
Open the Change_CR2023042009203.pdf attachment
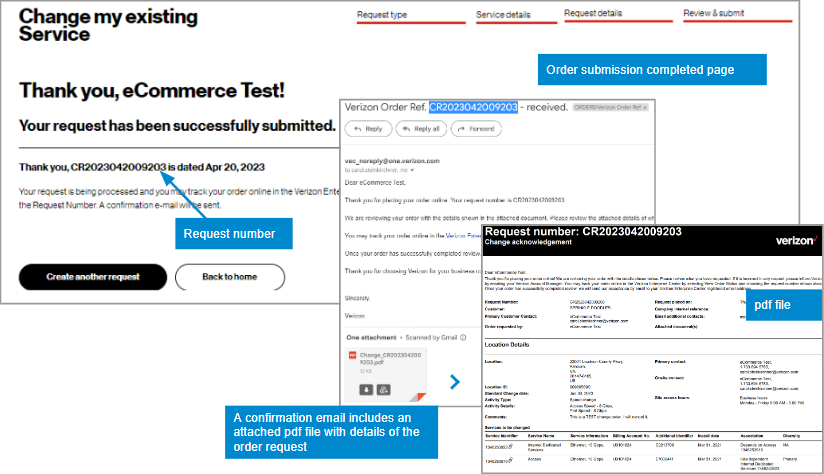[386, 374]
